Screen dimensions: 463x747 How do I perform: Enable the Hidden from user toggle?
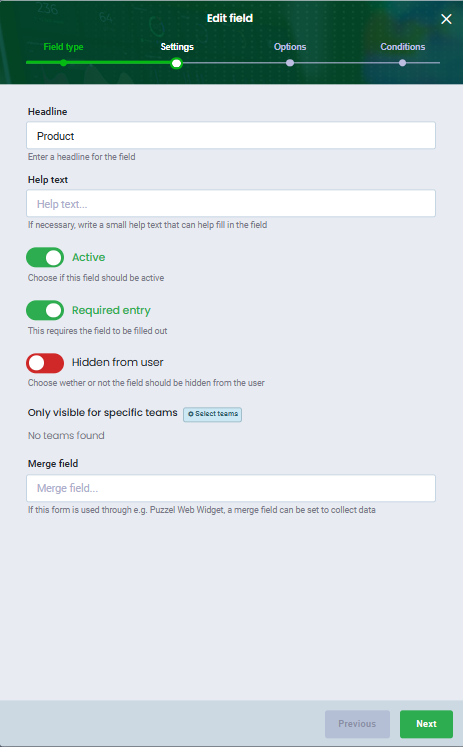[45, 363]
